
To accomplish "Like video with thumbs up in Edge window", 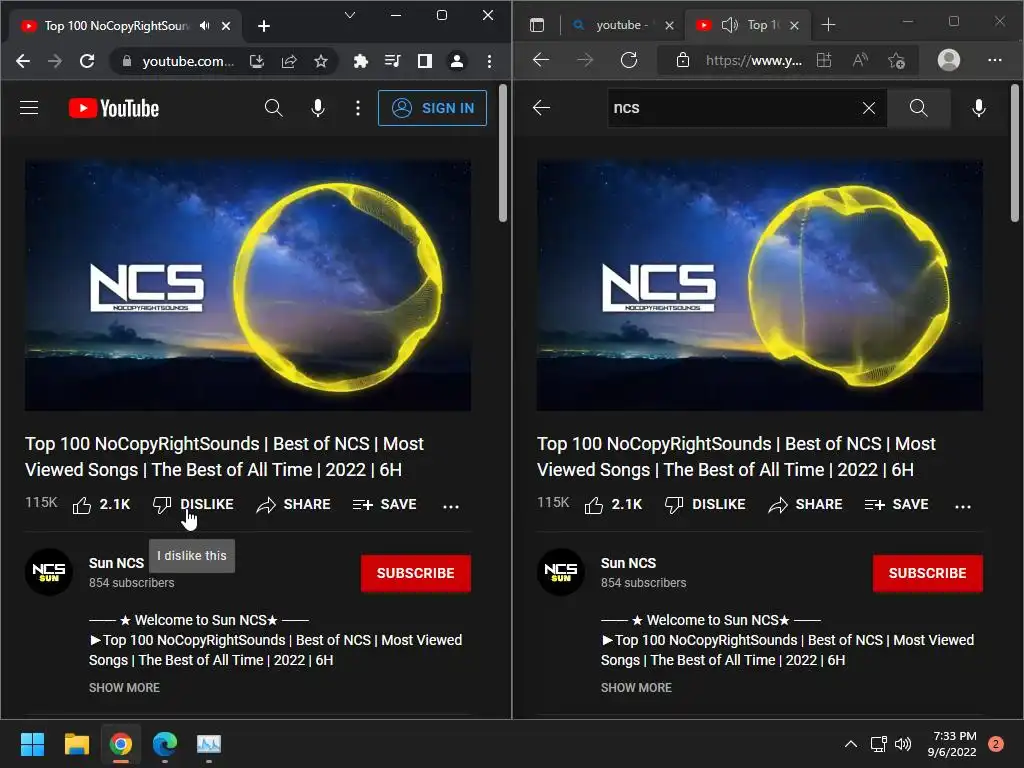I will [614, 505].
